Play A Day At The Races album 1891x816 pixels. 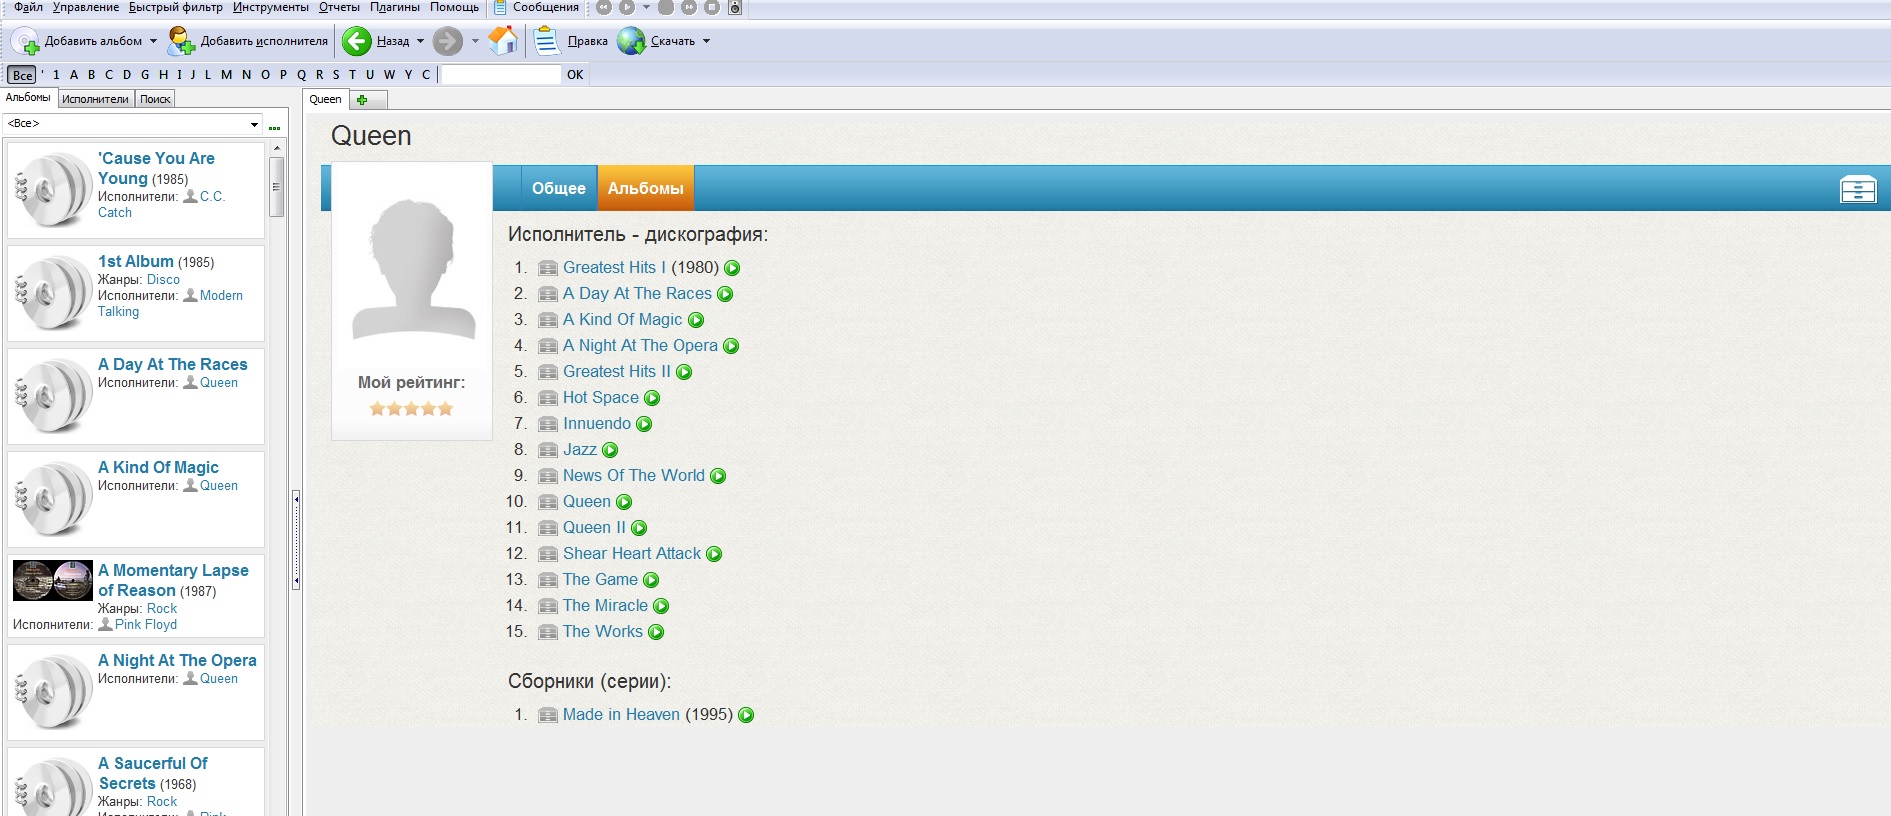coord(725,294)
